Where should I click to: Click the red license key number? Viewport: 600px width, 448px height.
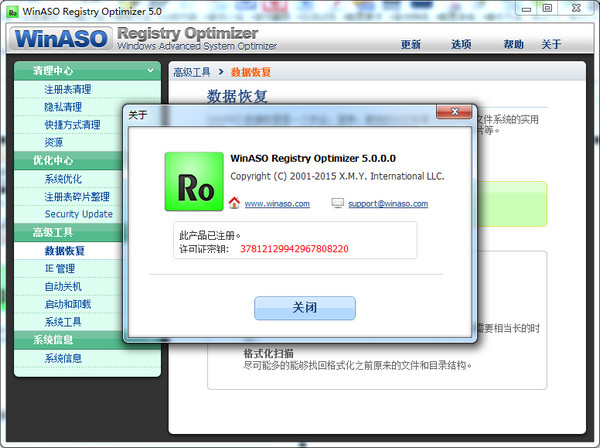[294, 249]
